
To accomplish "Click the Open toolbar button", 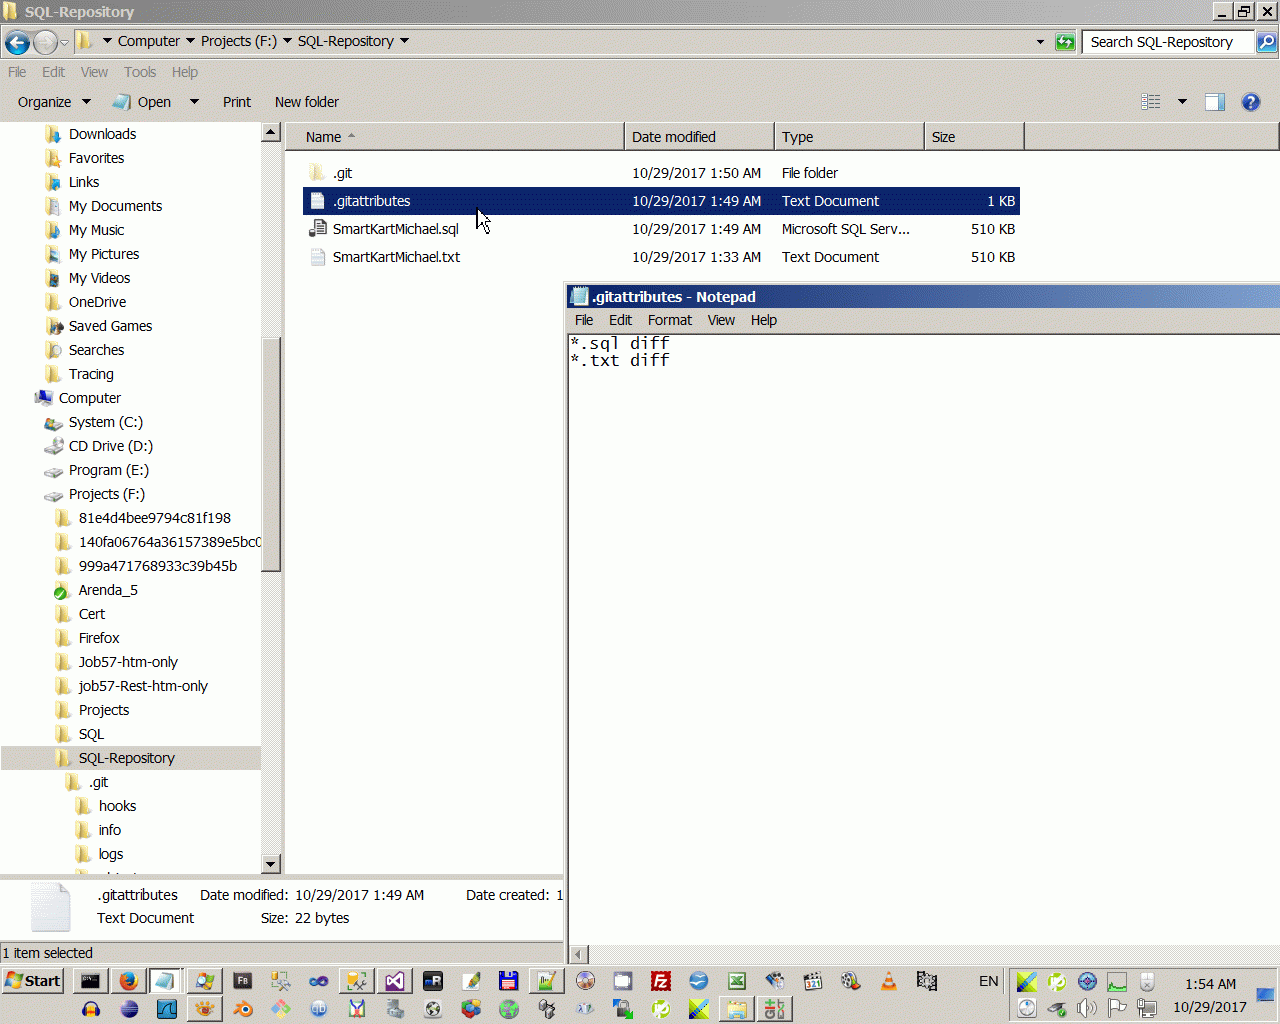I will click(x=142, y=102).
